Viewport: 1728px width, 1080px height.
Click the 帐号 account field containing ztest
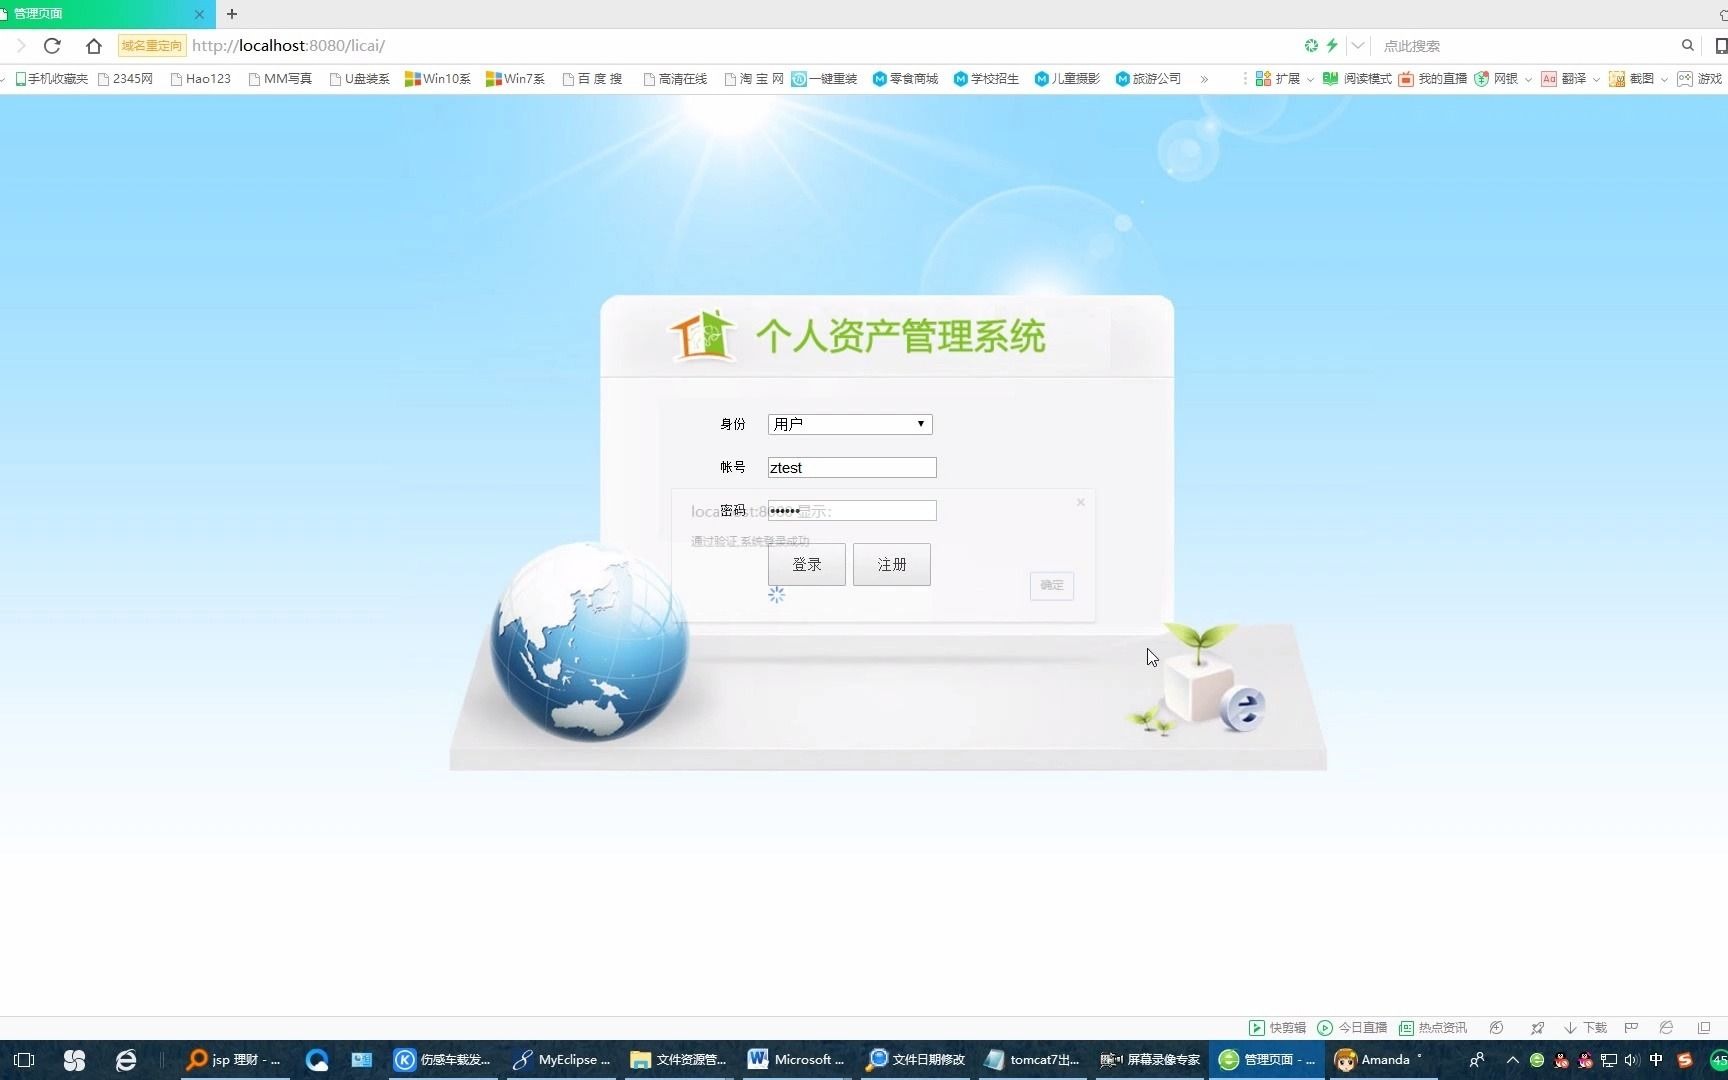pyautogui.click(x=851, y=467)
